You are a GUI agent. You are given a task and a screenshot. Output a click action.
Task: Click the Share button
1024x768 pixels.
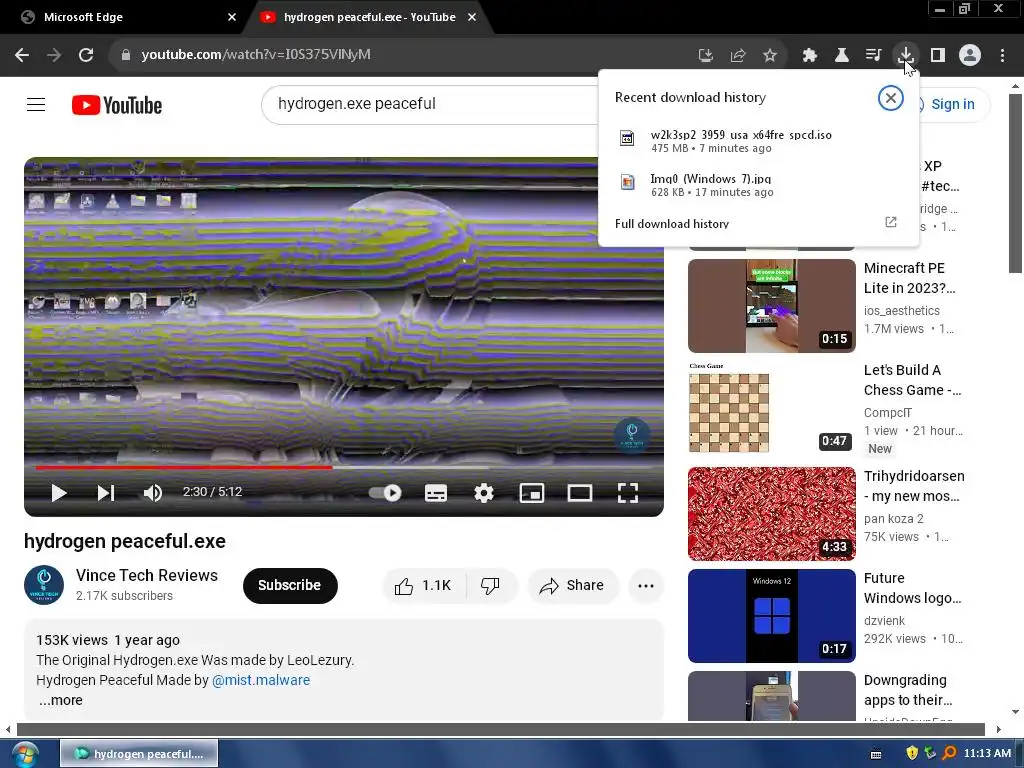(x=572, y=586)
